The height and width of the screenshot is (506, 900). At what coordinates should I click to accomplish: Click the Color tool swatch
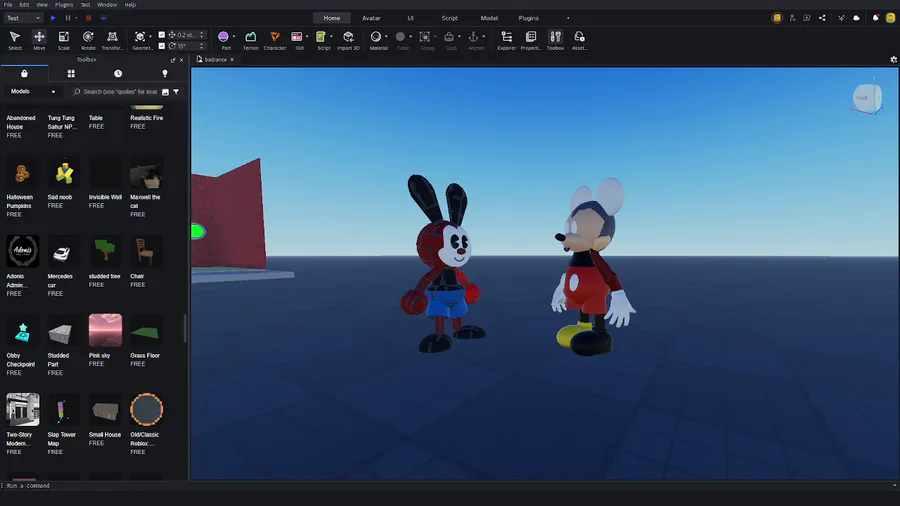[401, 37]
